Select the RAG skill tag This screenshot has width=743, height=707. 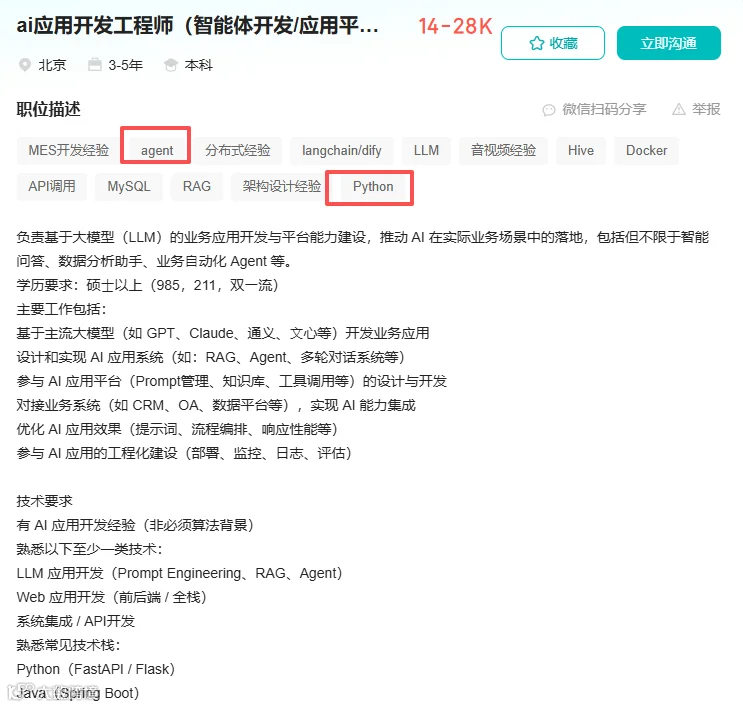(197, 187)
